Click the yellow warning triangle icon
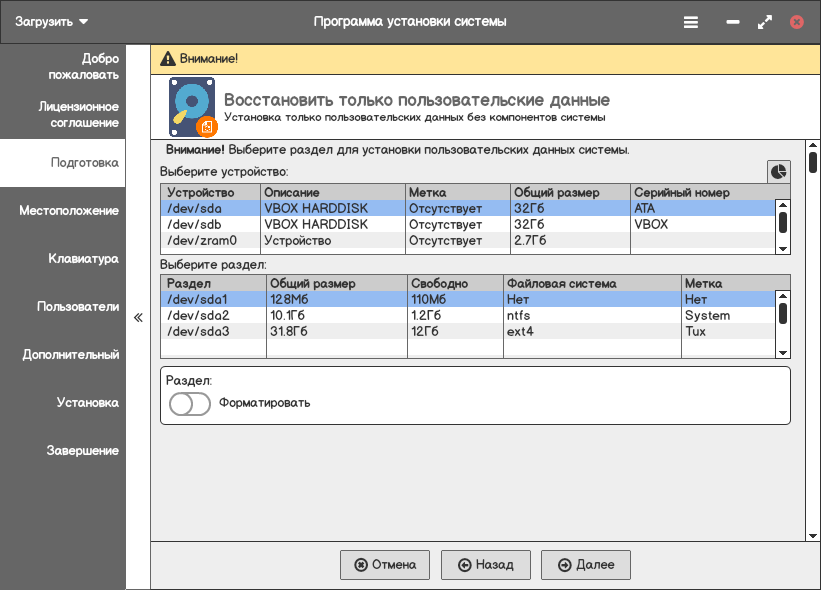The height and width of the screenshot is (590, 821). pos(166,59)
